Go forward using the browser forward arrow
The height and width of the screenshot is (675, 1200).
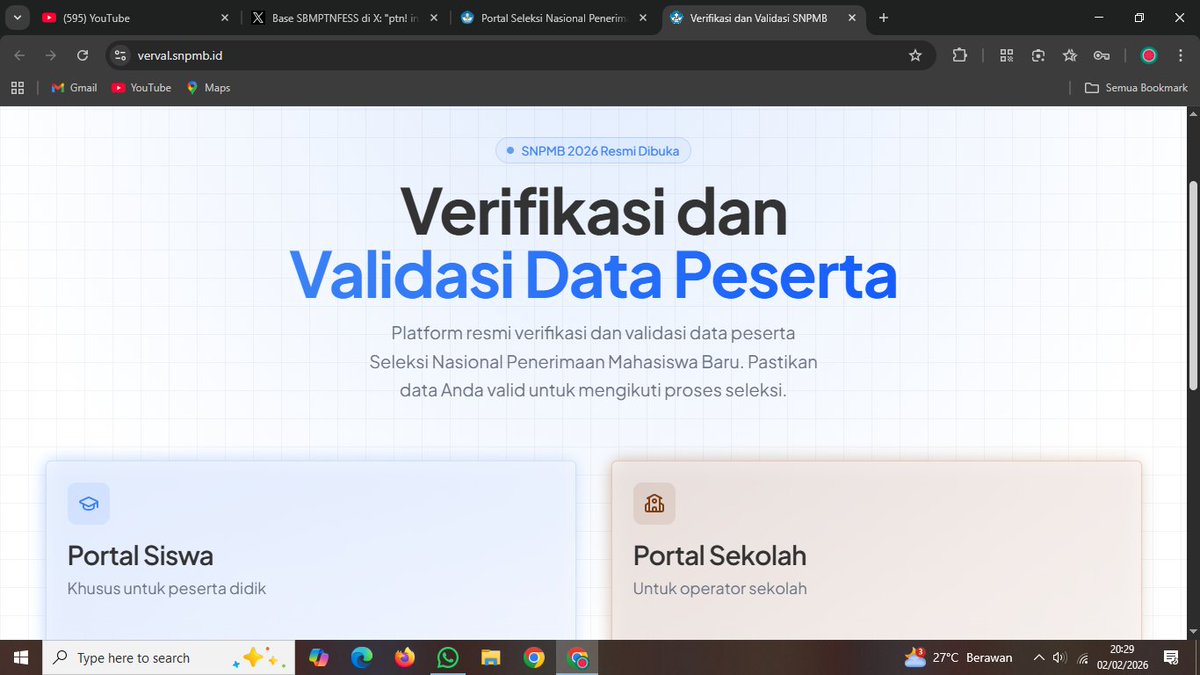51,55
